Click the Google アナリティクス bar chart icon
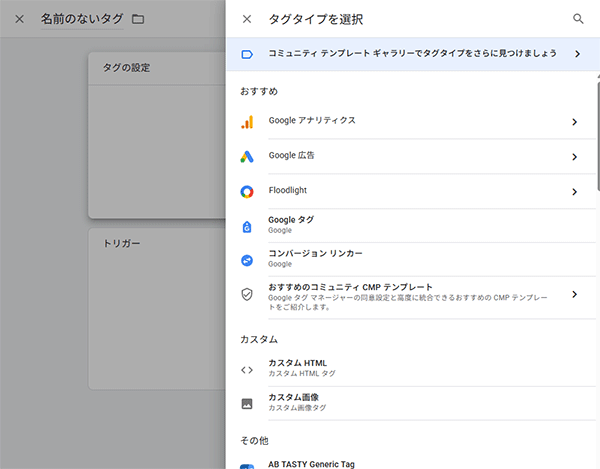 (247, 122)
